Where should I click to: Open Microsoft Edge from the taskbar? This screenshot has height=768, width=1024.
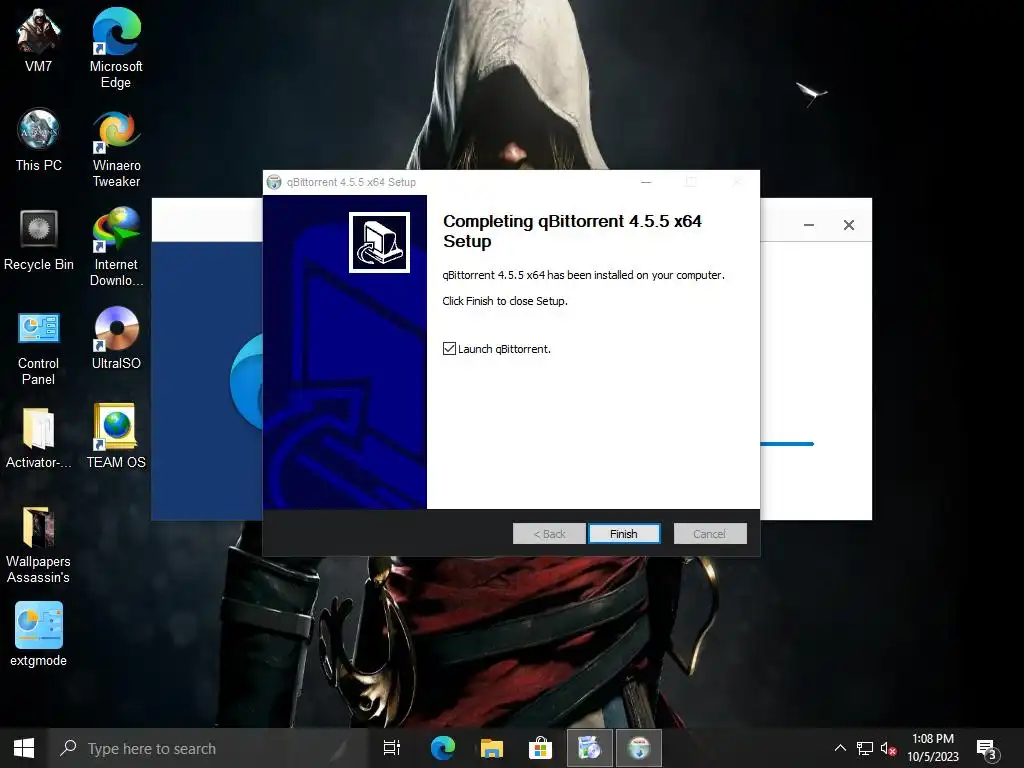pos(443,748)
